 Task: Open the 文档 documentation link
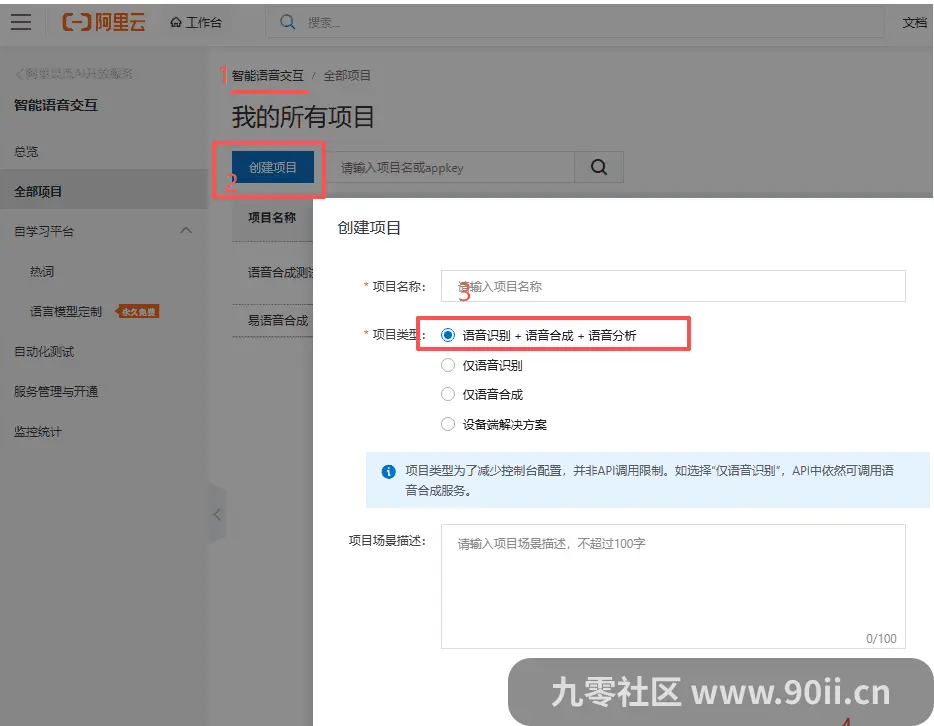point(914,23)
